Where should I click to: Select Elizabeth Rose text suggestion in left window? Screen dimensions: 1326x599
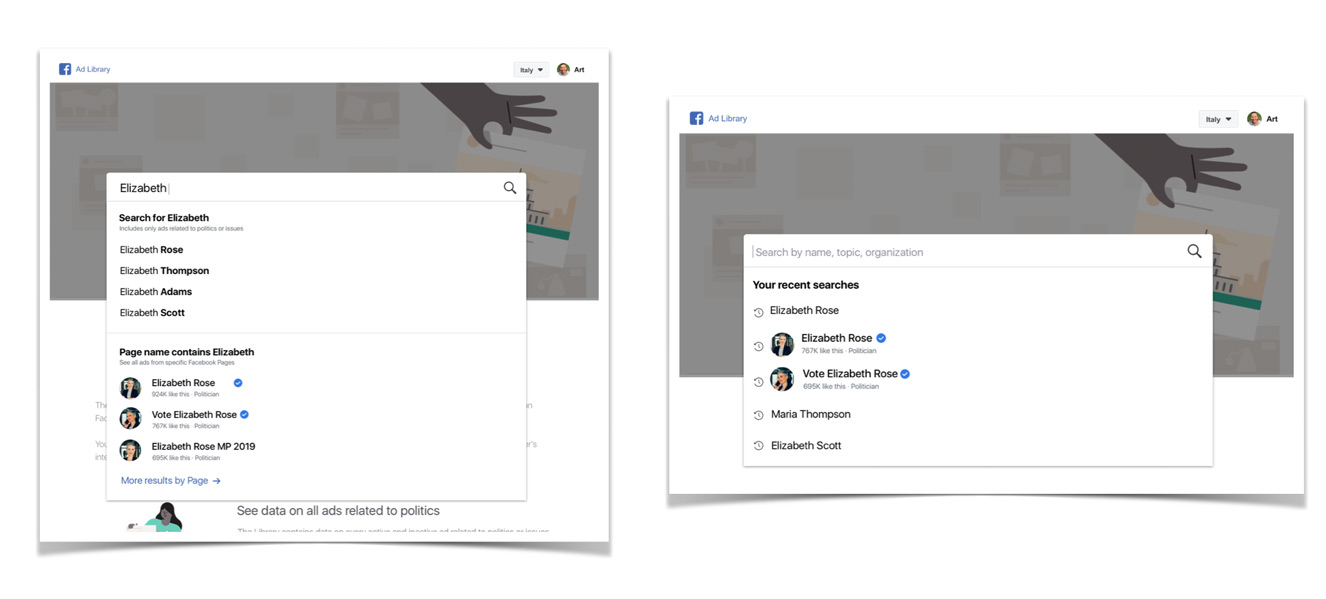tap(151, 250)
